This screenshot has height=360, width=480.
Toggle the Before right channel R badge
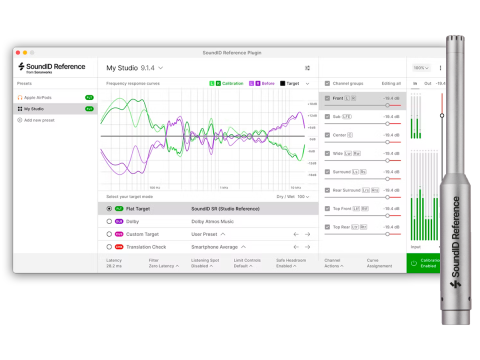[258, 83]
